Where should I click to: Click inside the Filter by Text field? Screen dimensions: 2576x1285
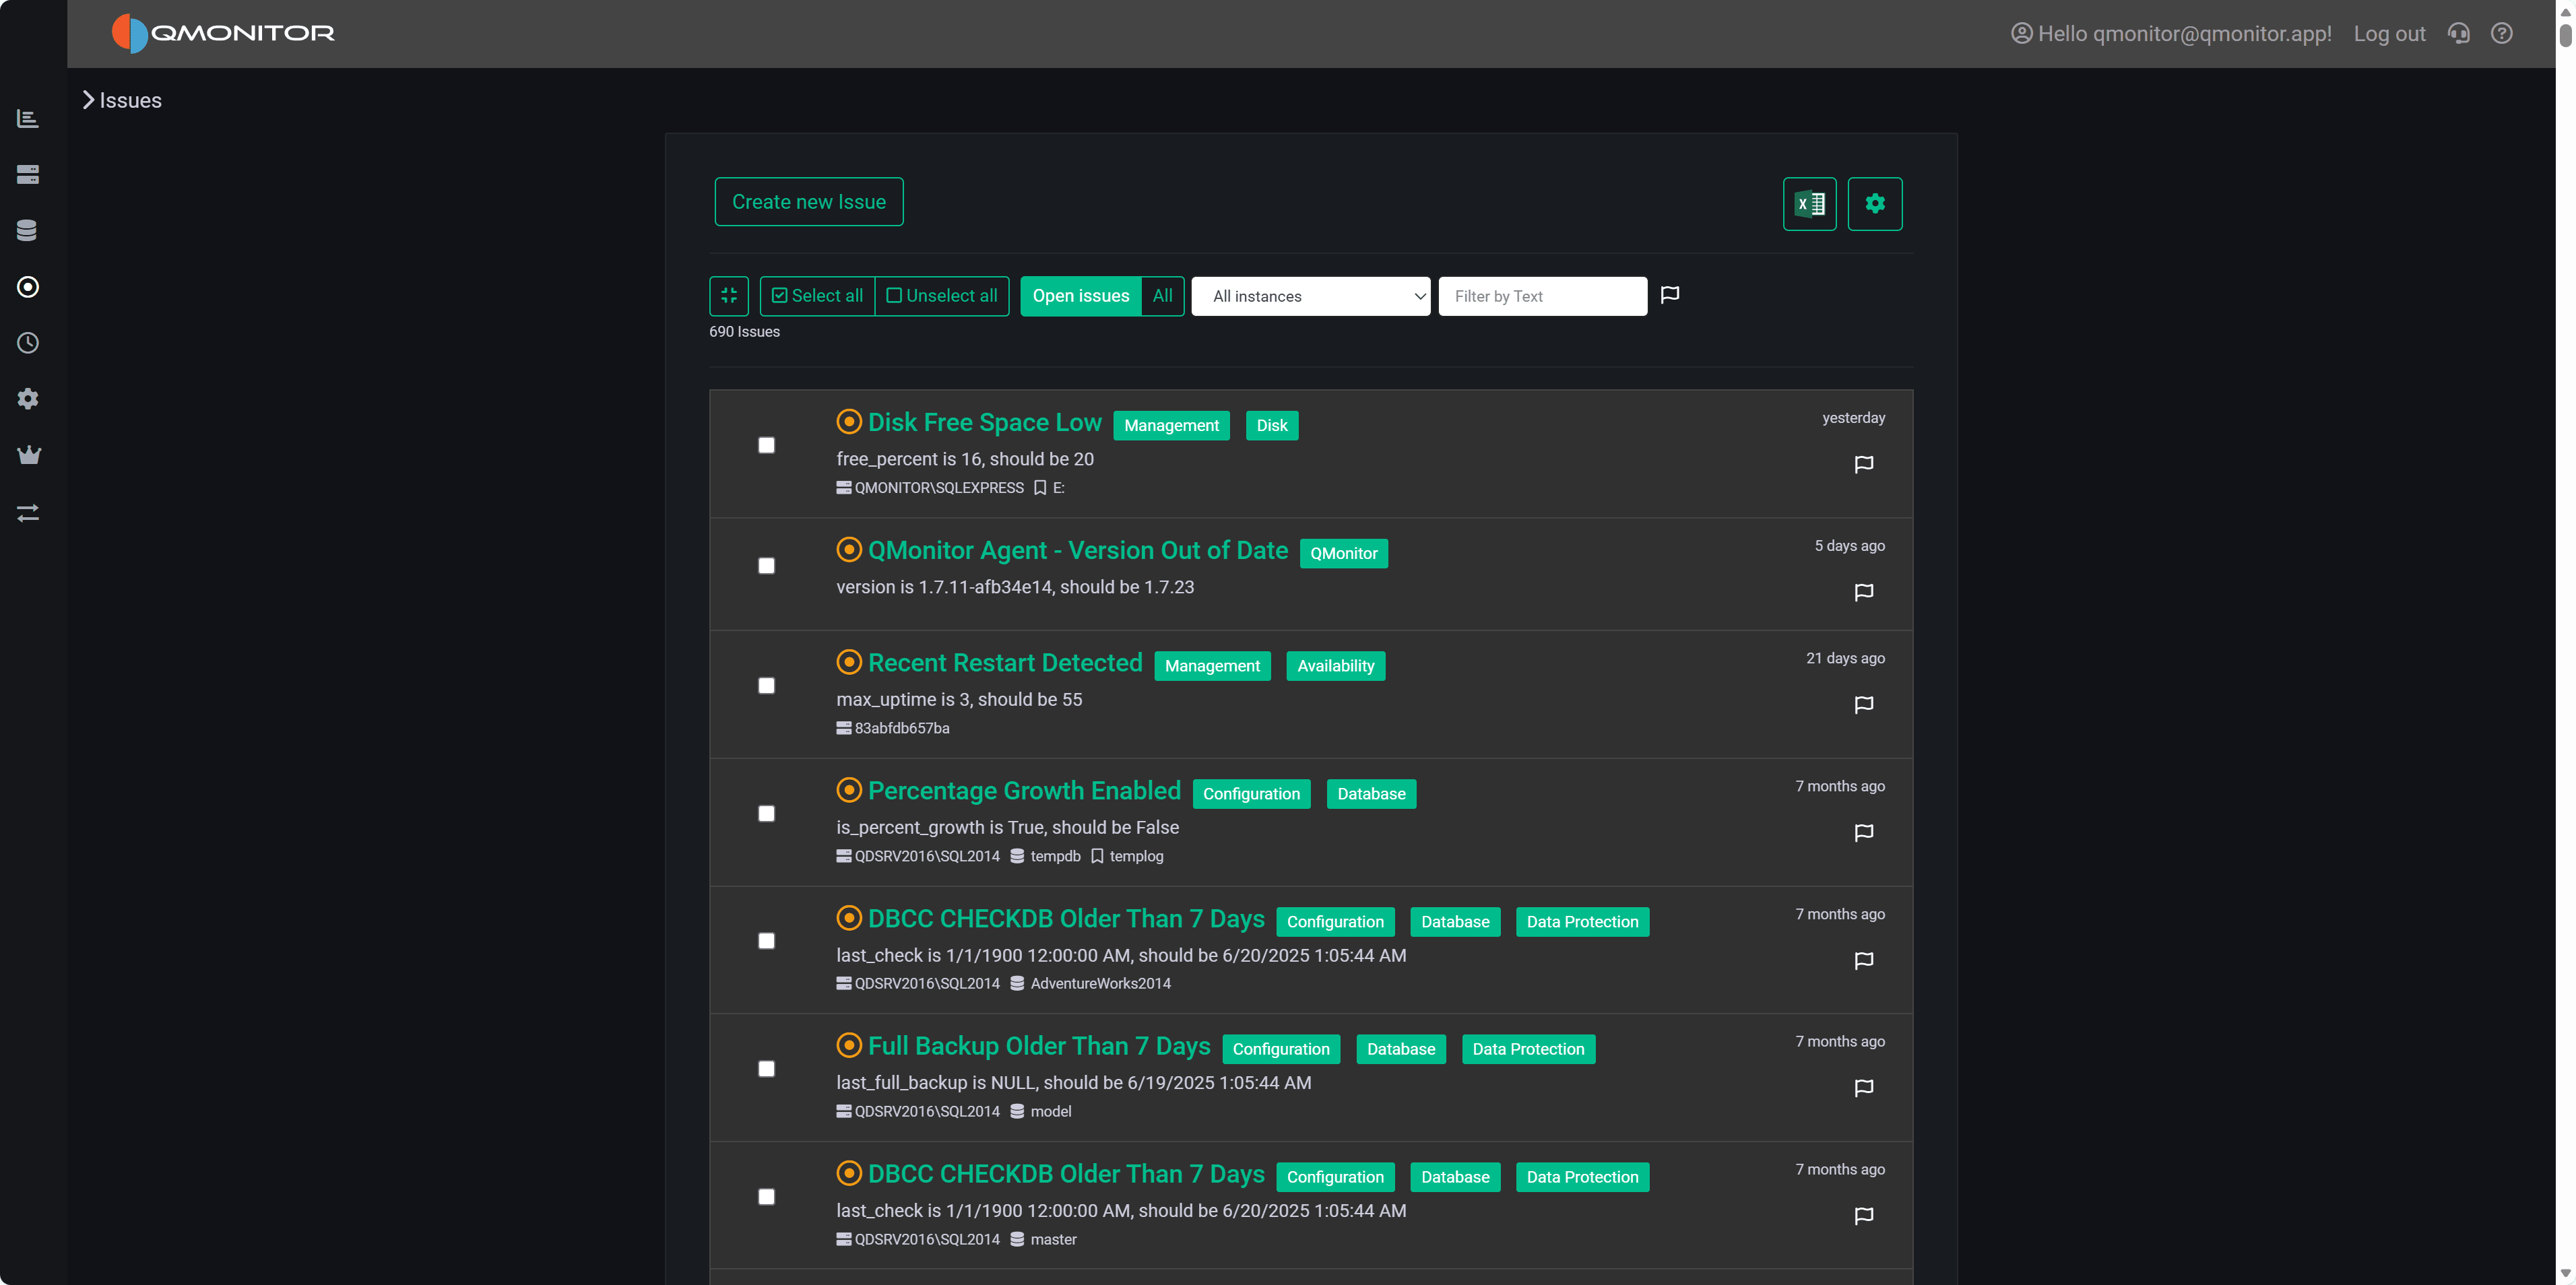[x=1541, y=296]
